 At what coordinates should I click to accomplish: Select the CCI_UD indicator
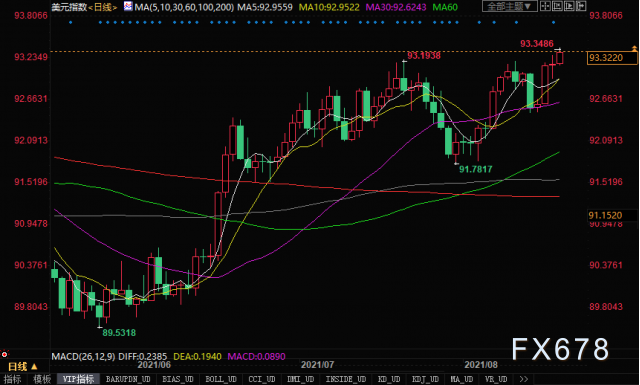pyautogui.click(x=261, y=379)
